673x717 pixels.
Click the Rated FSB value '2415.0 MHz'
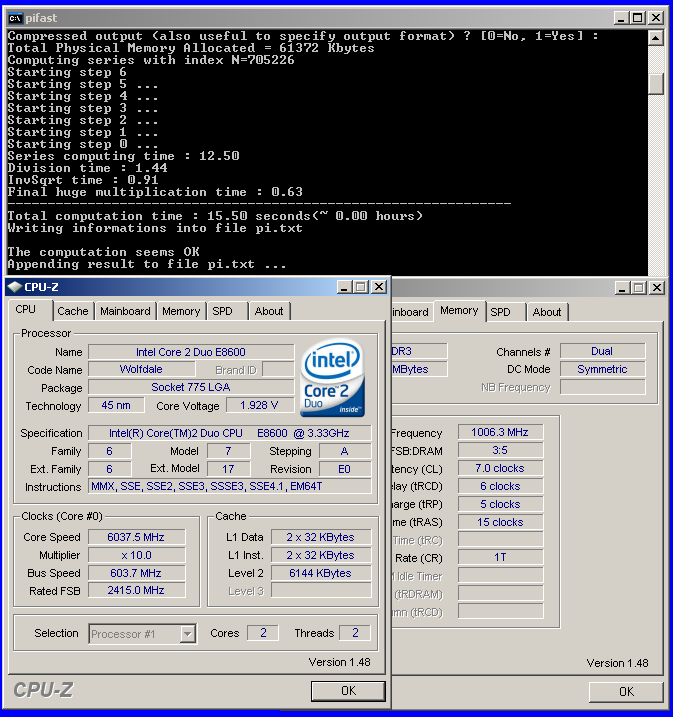point(136,590)
